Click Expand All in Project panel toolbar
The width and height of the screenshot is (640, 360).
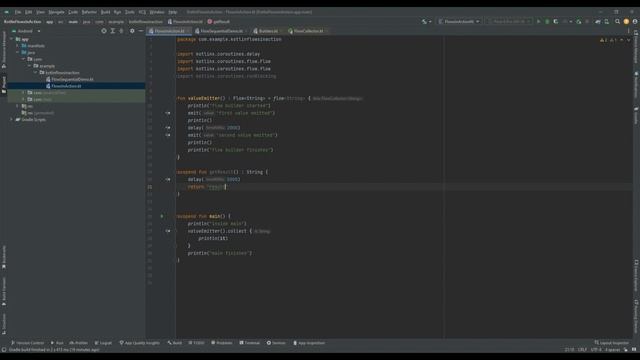[x=113, y=31]
